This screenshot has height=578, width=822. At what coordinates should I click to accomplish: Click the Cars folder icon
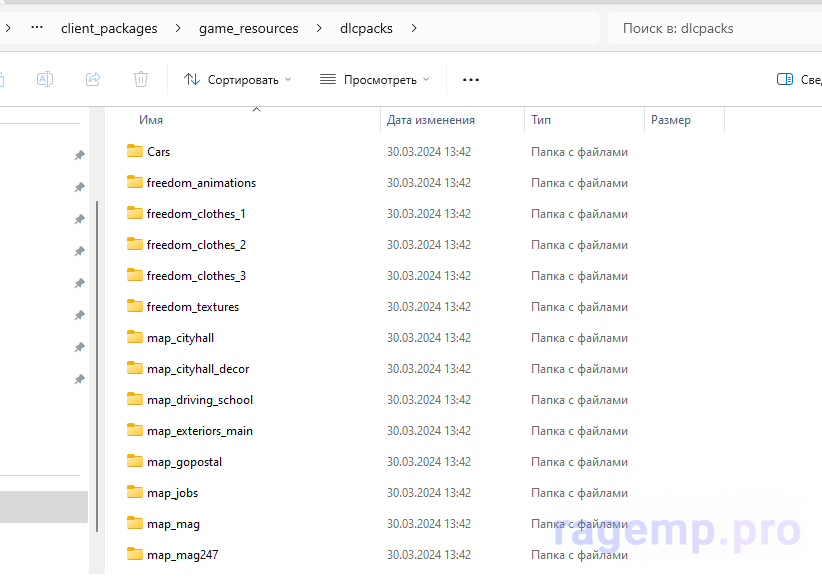click(x=136, y=152)
